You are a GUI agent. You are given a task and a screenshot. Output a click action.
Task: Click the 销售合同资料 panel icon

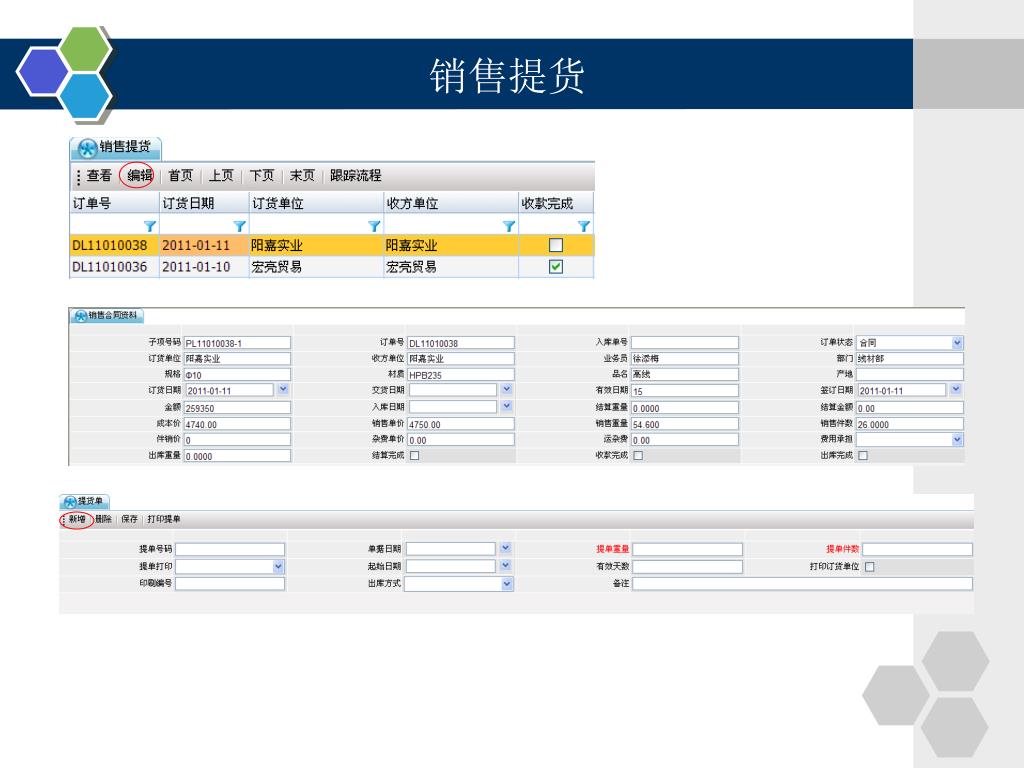81,316
